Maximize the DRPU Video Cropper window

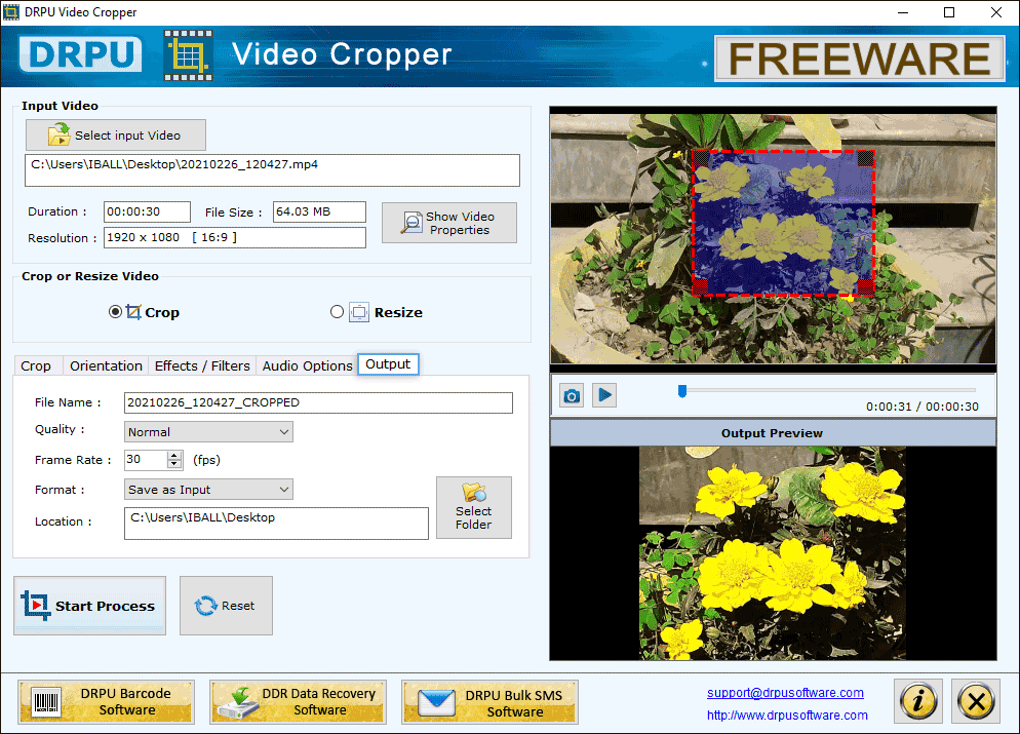[949, 12]
